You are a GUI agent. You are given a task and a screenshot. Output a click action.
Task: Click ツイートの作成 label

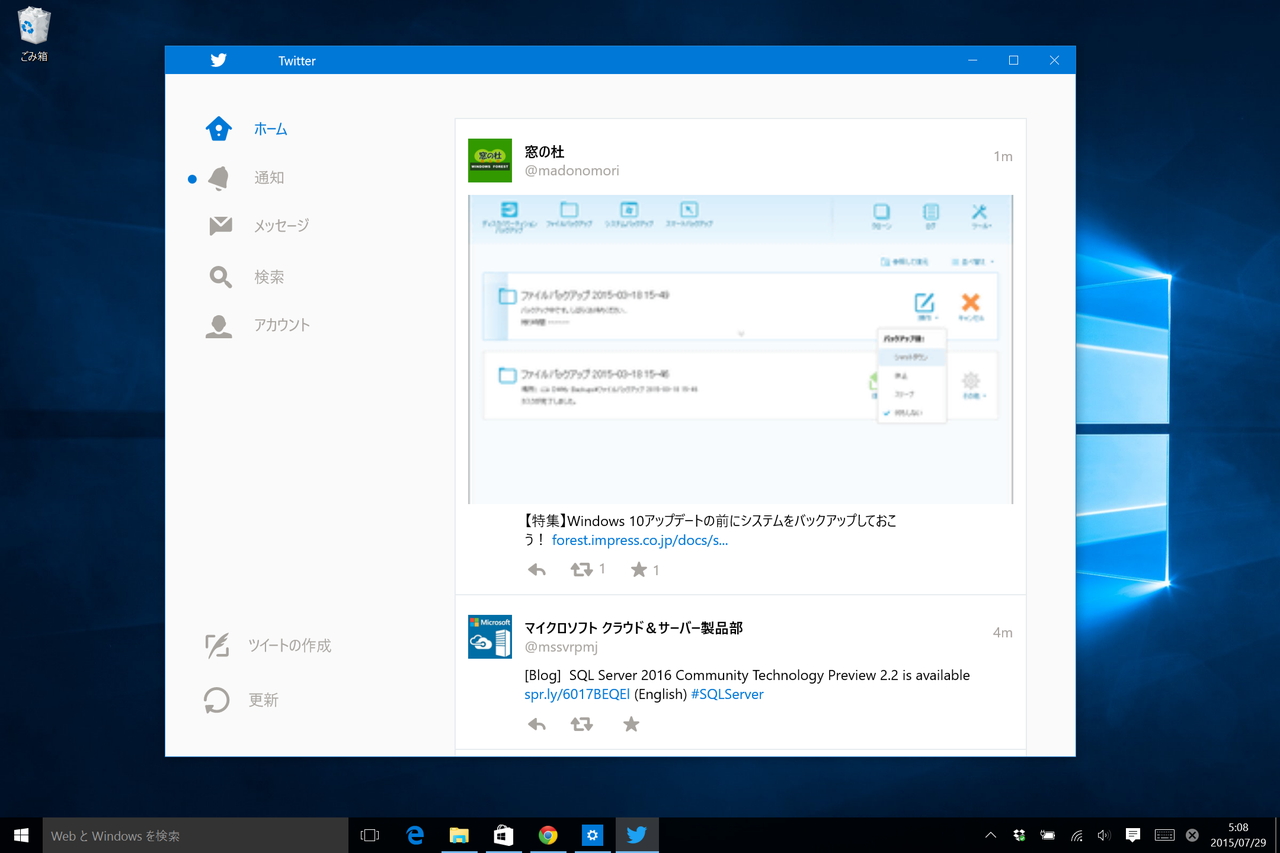[290, 646]
